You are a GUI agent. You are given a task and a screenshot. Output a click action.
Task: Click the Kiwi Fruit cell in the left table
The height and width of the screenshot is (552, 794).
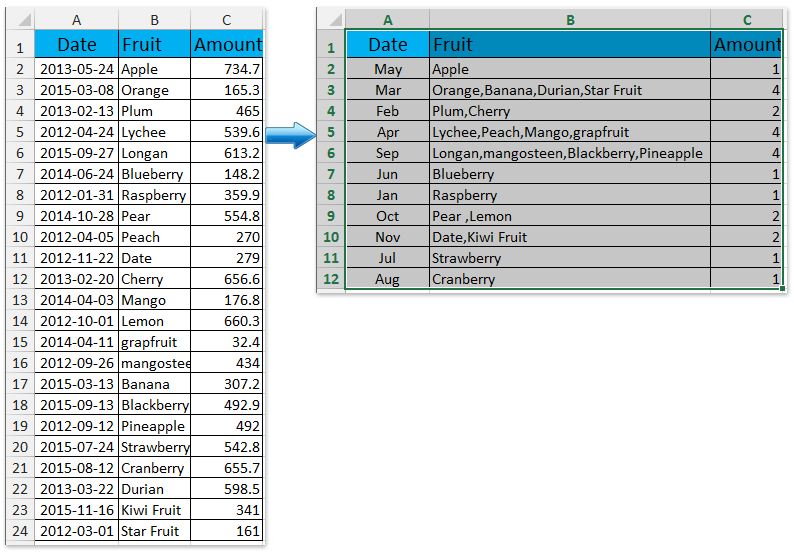(153, 510)
